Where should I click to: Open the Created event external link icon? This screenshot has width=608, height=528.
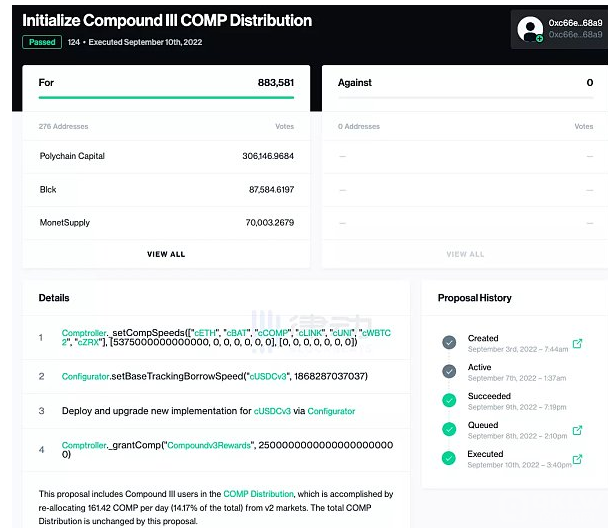click(577, 343)
